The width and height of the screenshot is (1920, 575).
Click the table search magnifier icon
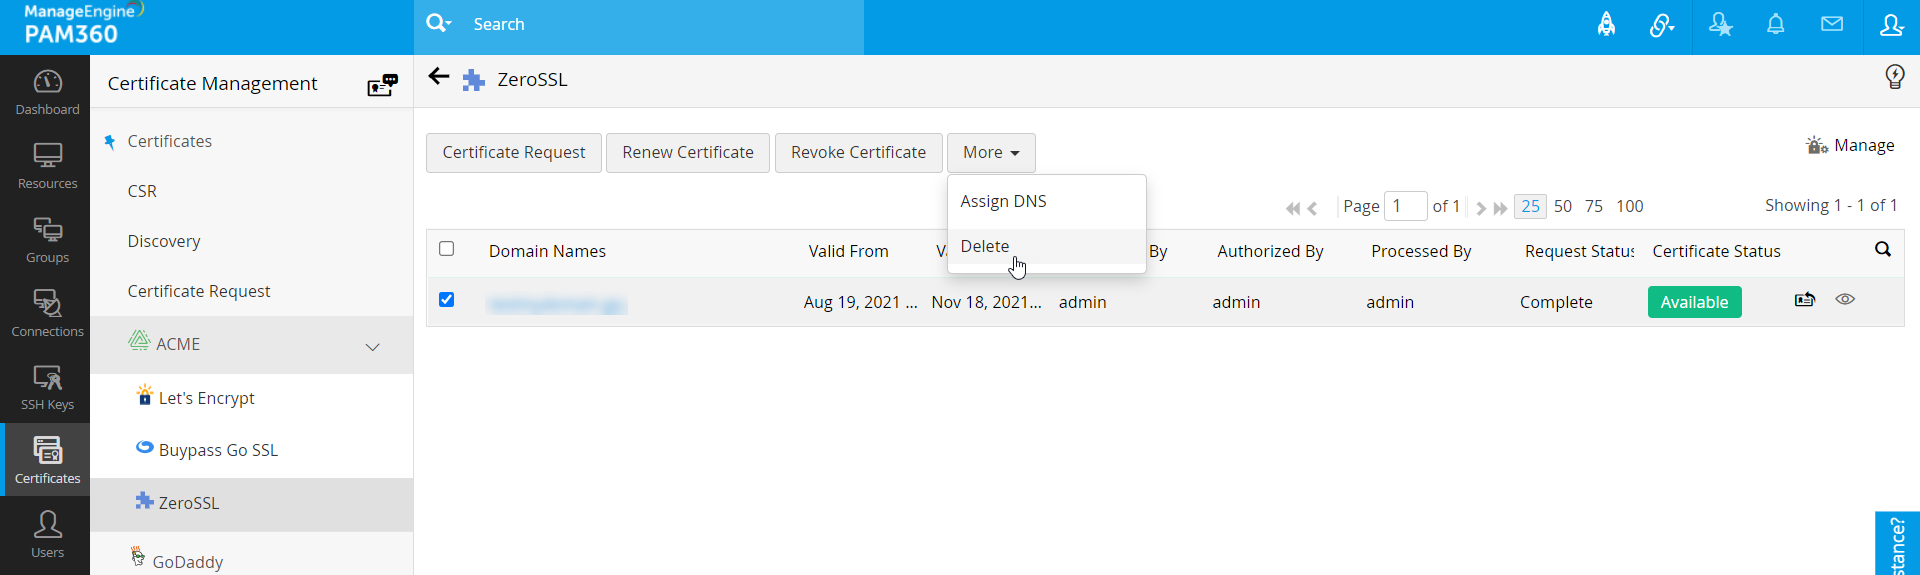pyautogui.click(x=1882, y=249)
